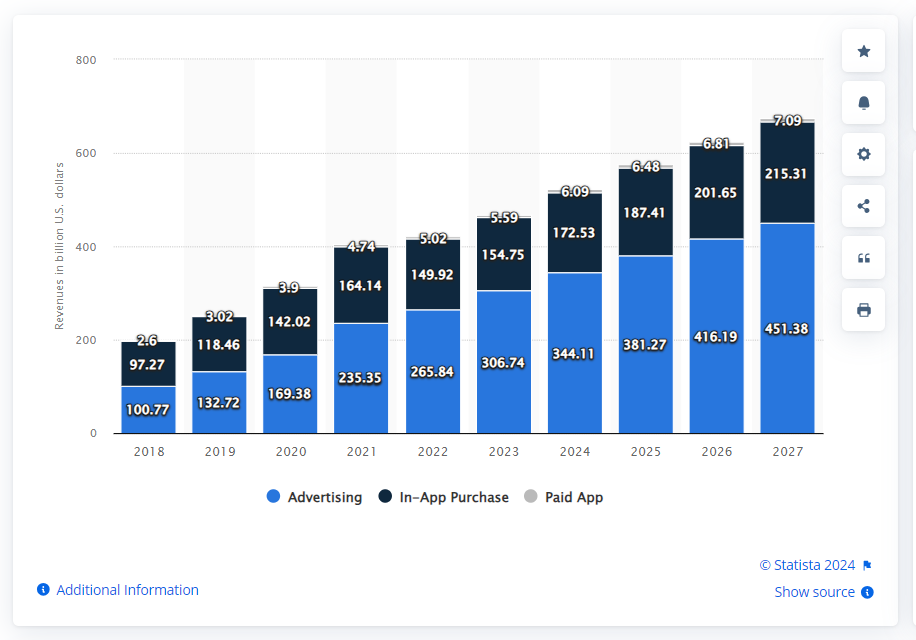Click the 2018 year label on the x-axis
The image size is (916, 640).
(148, 451)
